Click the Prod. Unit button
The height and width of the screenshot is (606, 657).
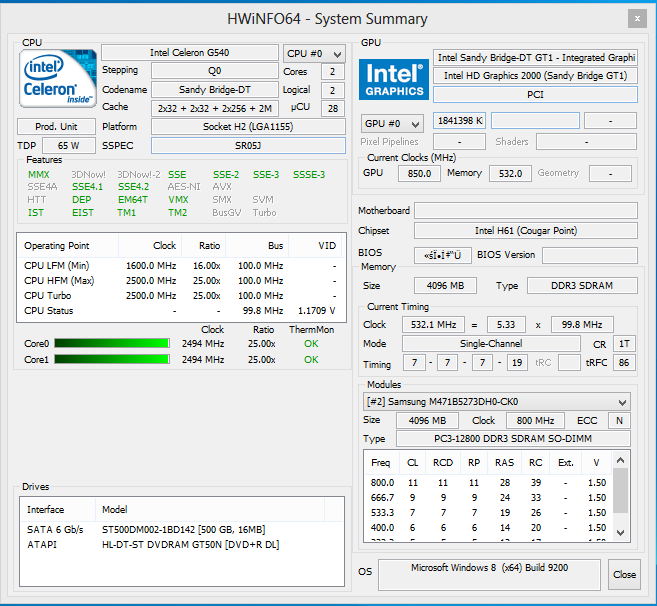[57, 127]
